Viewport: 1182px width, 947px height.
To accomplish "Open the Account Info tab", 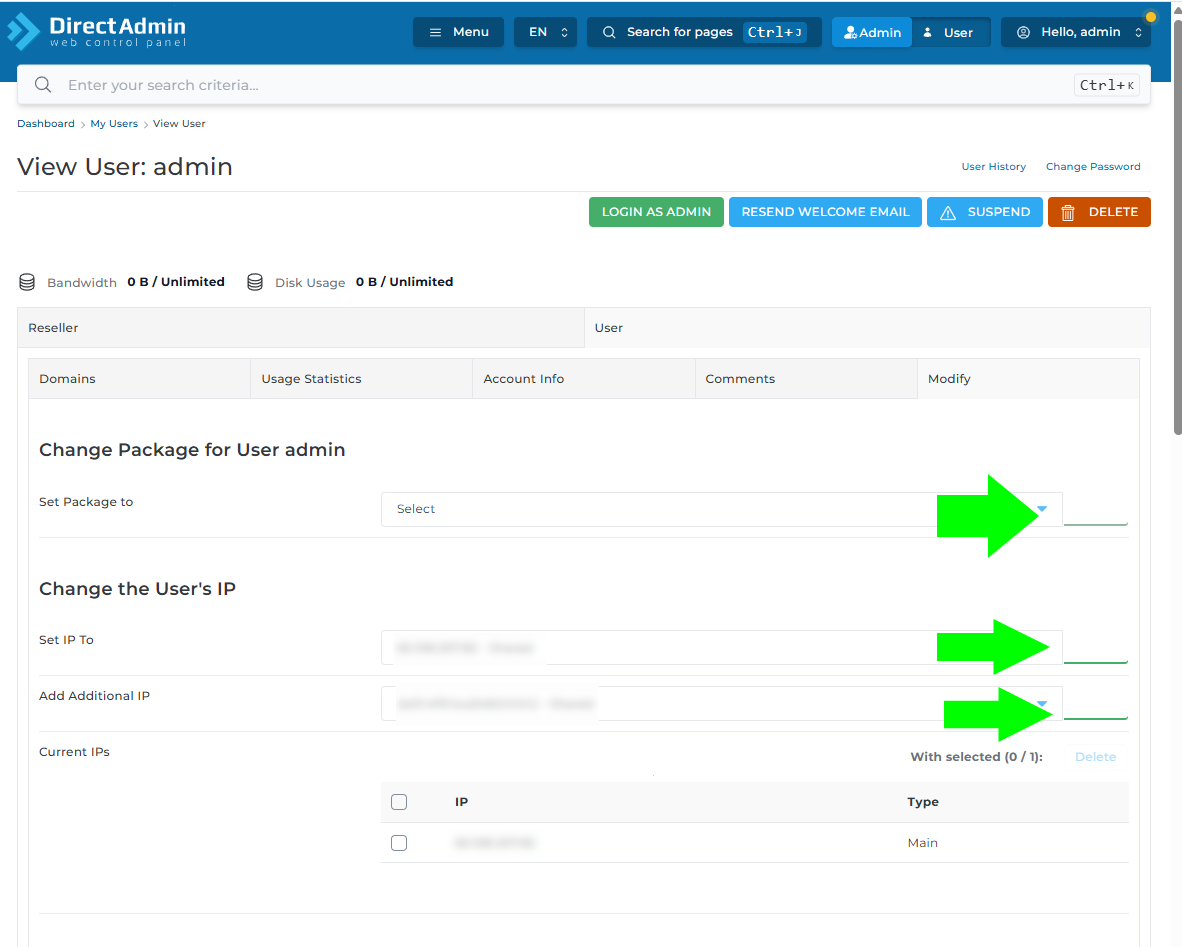I will (x=583, y=378).
